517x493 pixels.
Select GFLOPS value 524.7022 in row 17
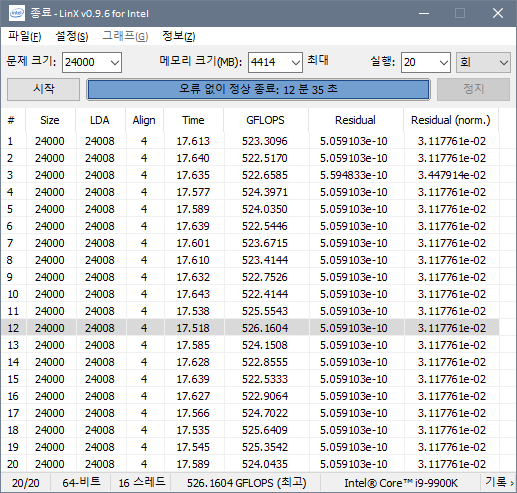(x=265, y=413)
